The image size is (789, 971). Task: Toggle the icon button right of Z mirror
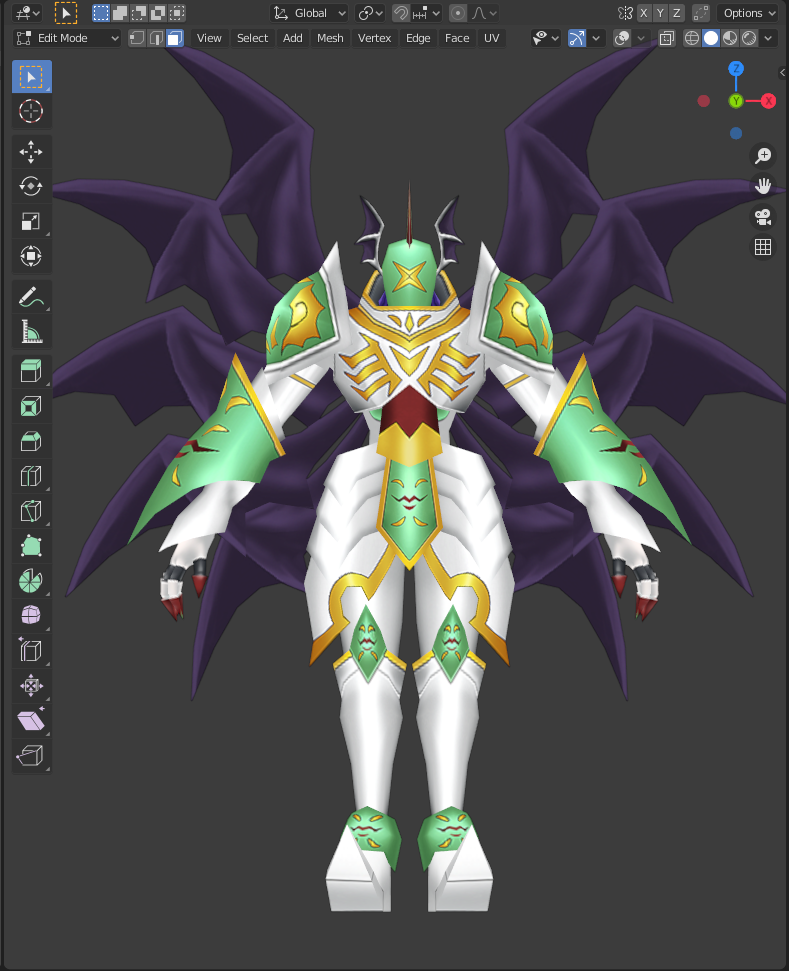pyautogui.click(x=700, y=13)
